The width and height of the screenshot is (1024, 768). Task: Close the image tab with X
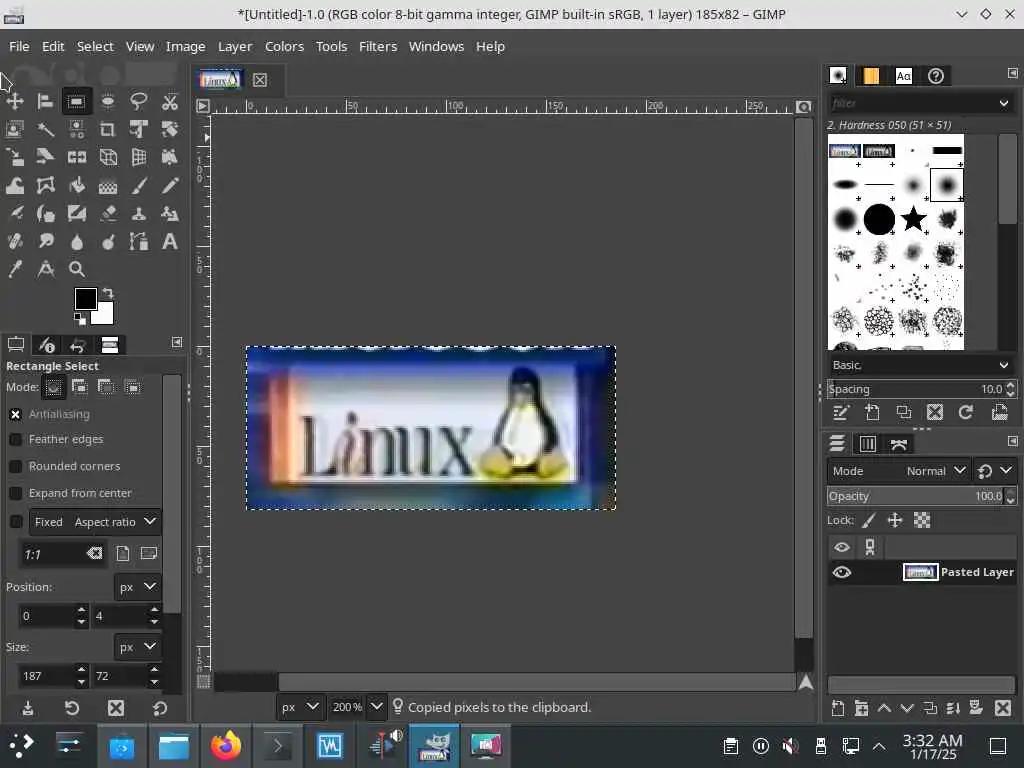tap(260, 80)
